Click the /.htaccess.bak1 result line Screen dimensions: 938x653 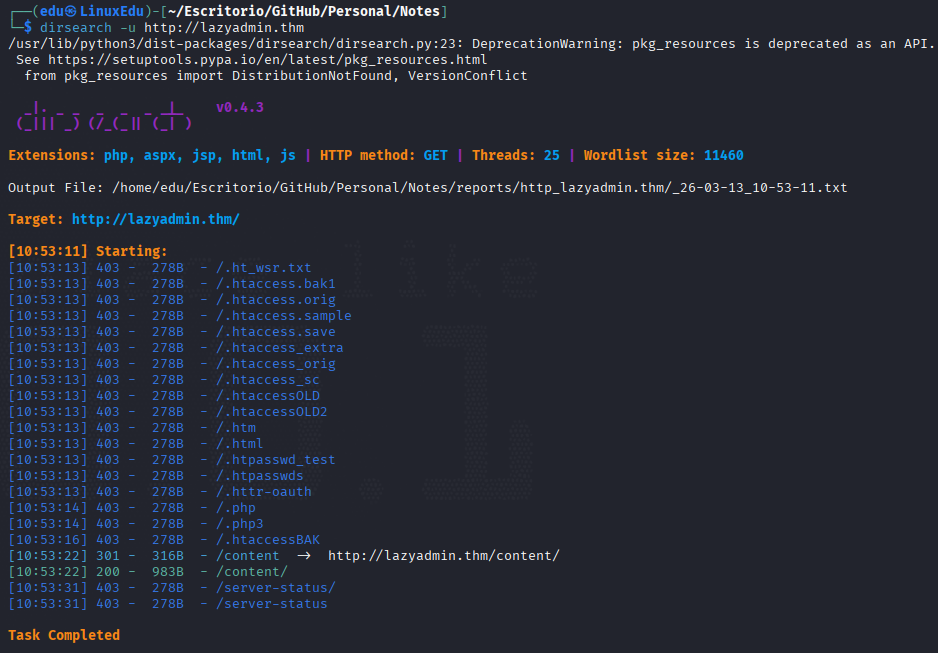pos(172,283)
